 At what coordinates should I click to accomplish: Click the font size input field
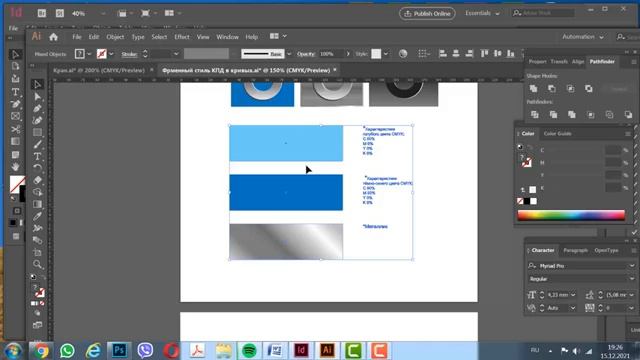(558, 295)
